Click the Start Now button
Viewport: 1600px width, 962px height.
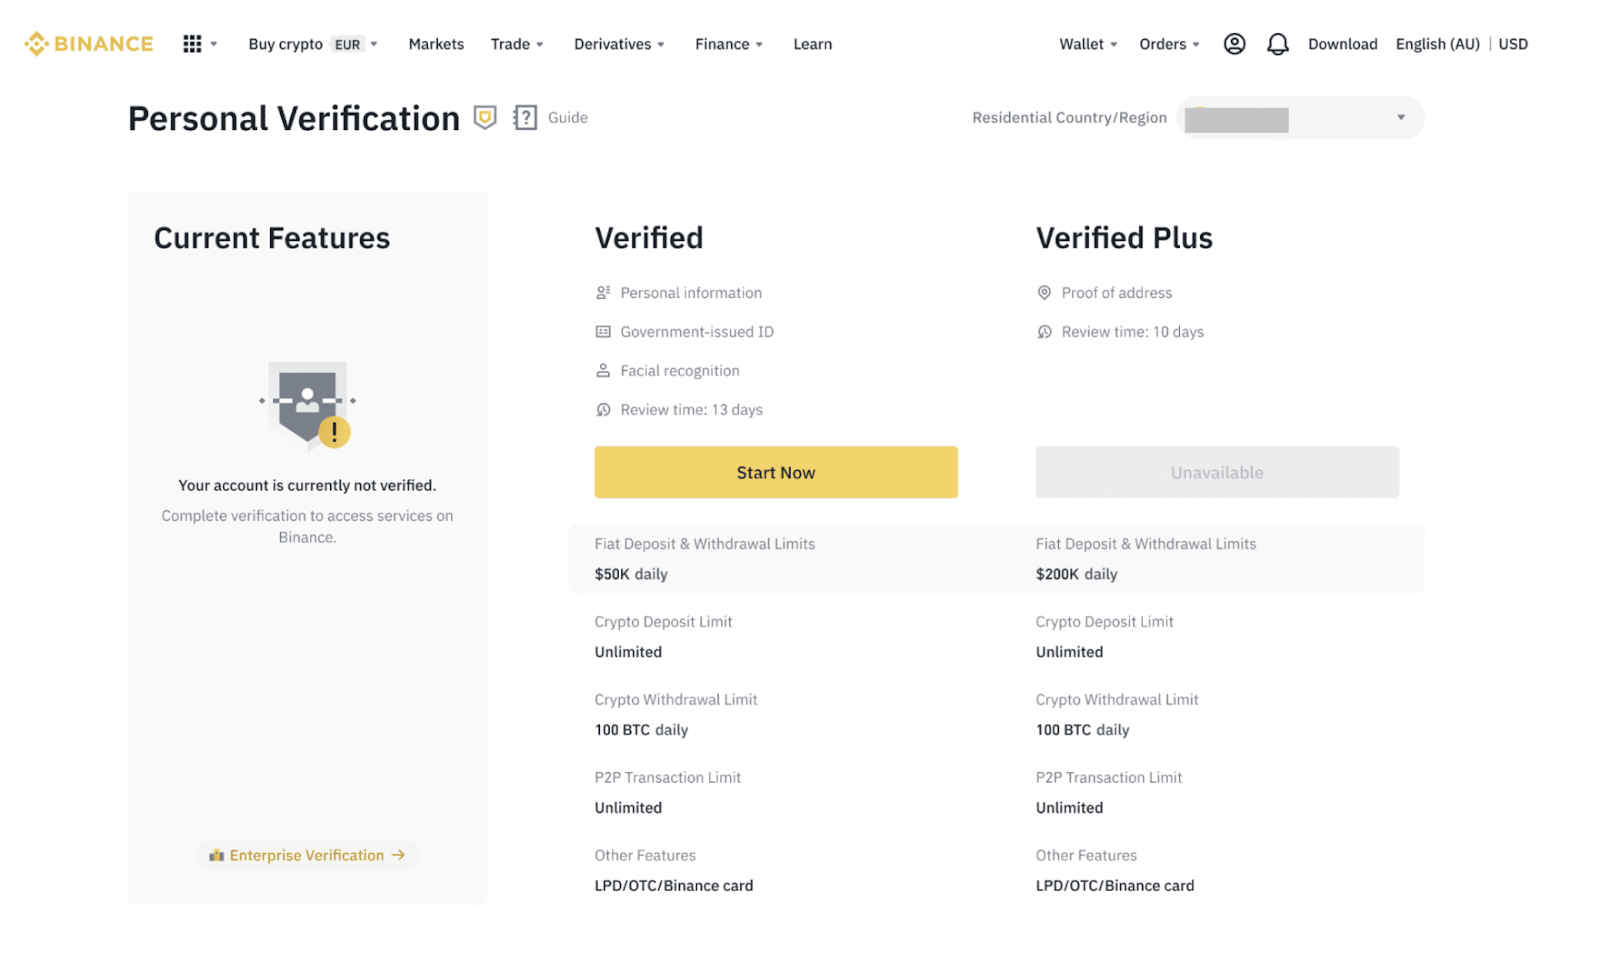[775, 472]
